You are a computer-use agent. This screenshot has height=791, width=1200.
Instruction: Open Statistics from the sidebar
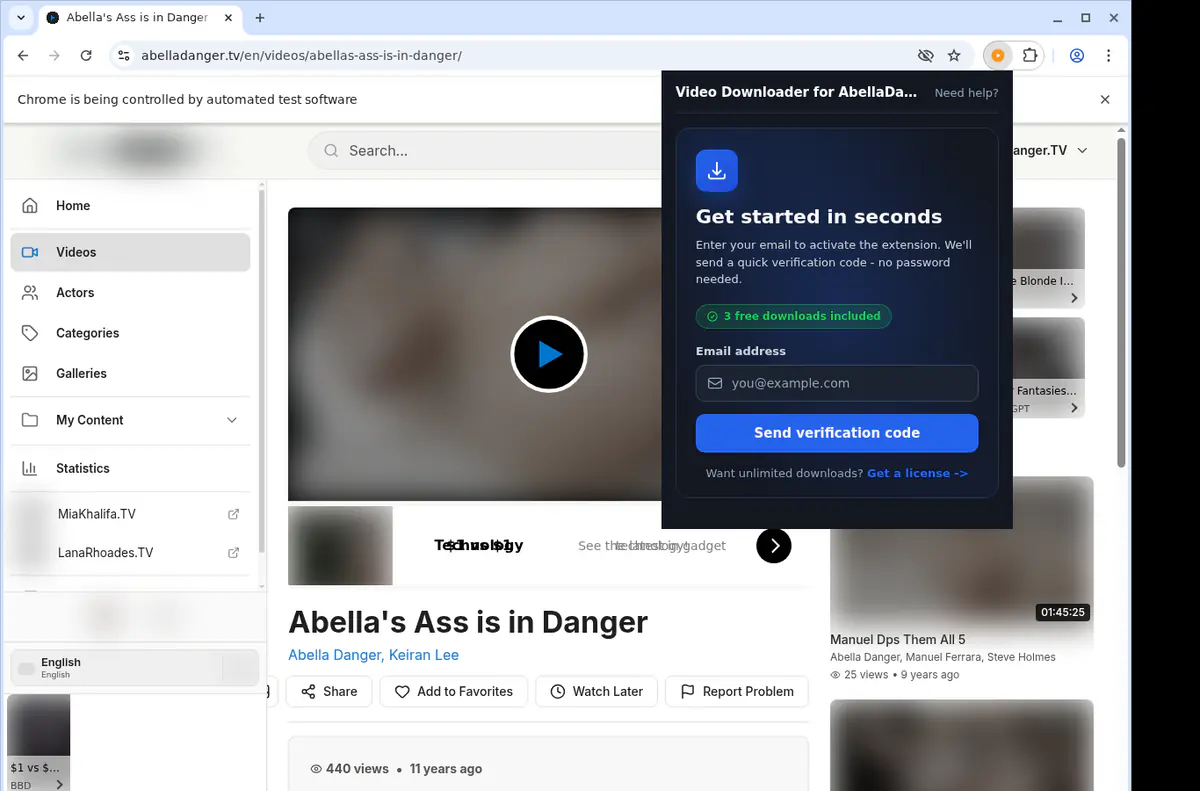click(x=130, y=468)
